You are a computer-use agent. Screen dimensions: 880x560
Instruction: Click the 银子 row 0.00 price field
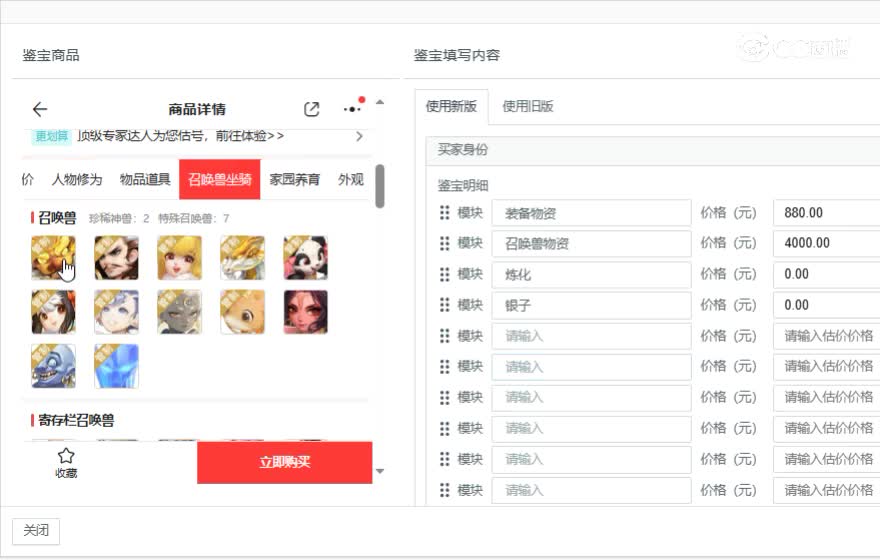(827, 305)
